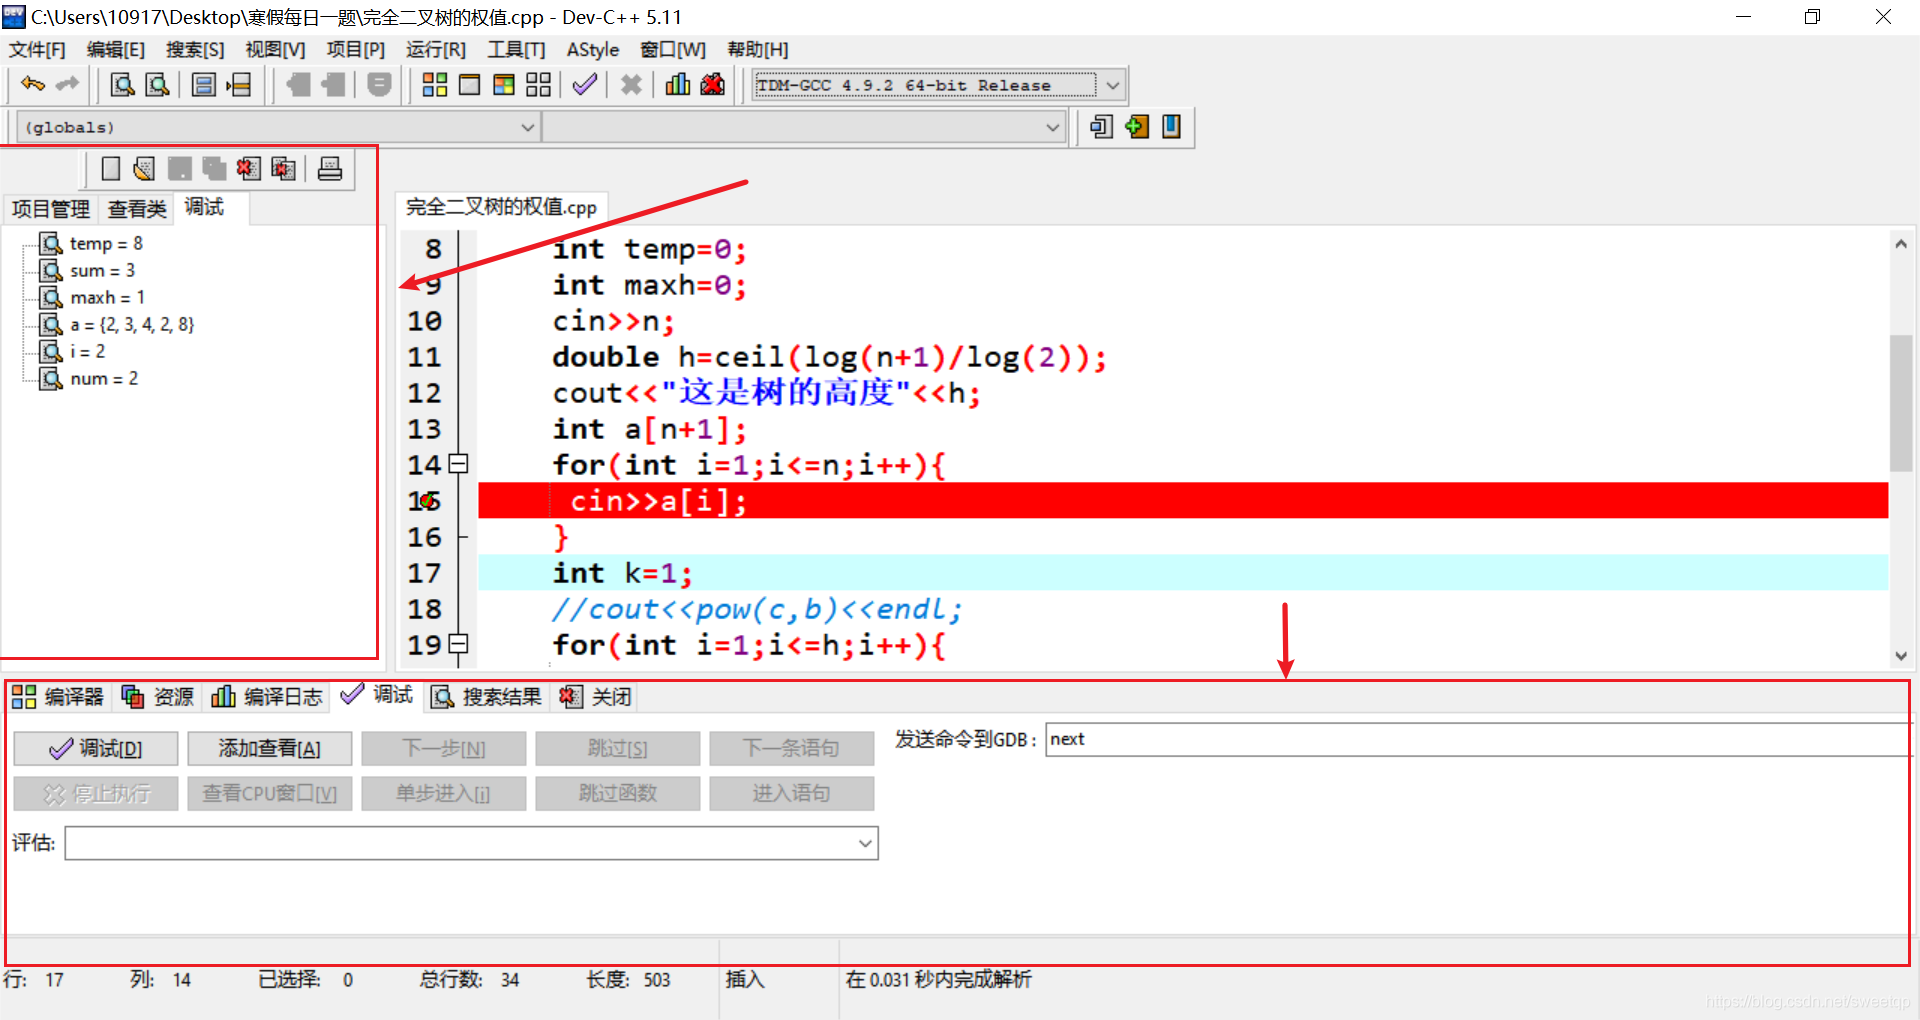Click the 查看CPU窗口[V] button
Viewport: 1920px width, 1020px height.
click(269, 794)
